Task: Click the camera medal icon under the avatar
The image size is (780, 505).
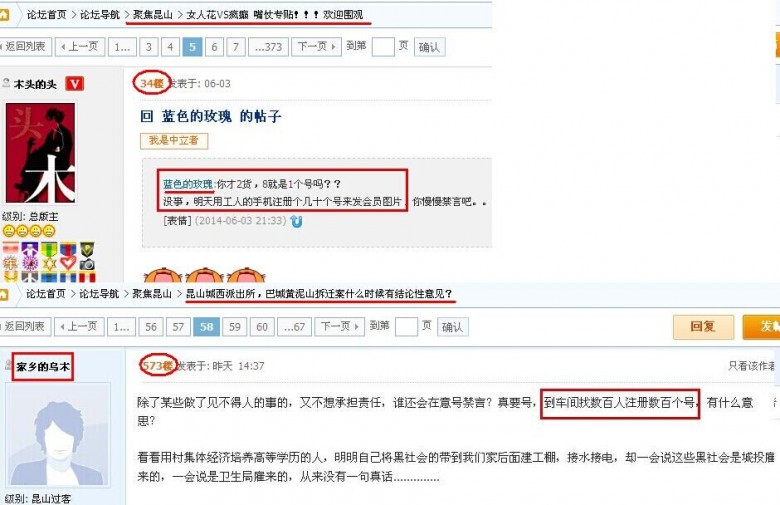Action: point(87,264)
